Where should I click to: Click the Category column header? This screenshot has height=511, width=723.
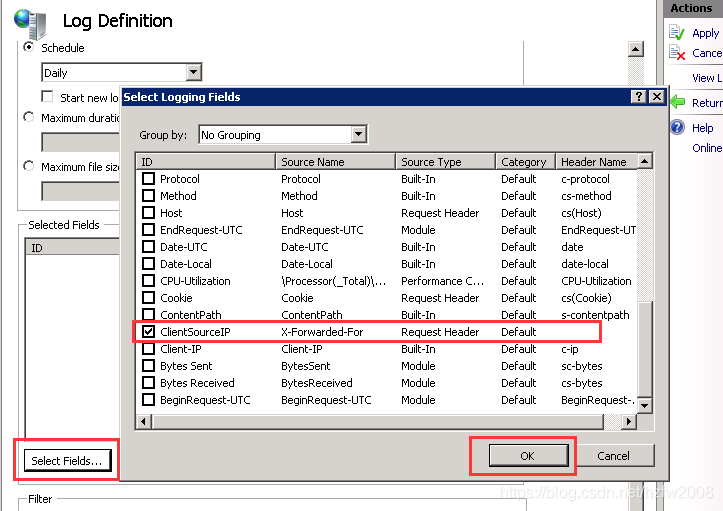click(523, 161)
